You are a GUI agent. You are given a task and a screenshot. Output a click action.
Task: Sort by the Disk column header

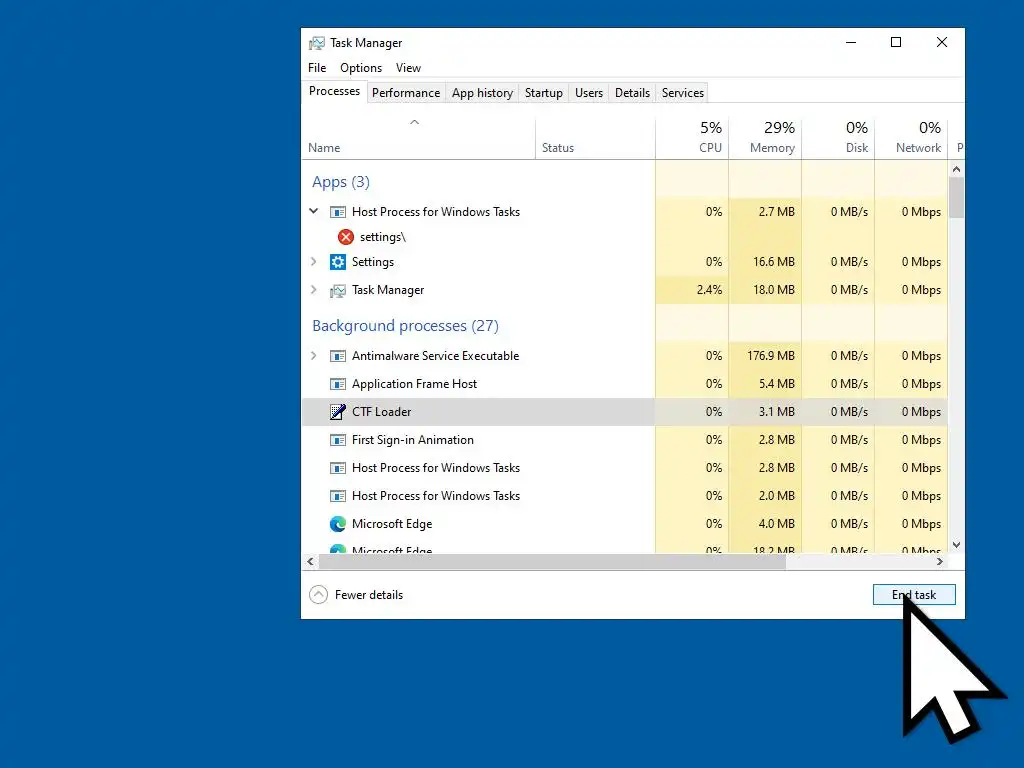coord(838,138)
